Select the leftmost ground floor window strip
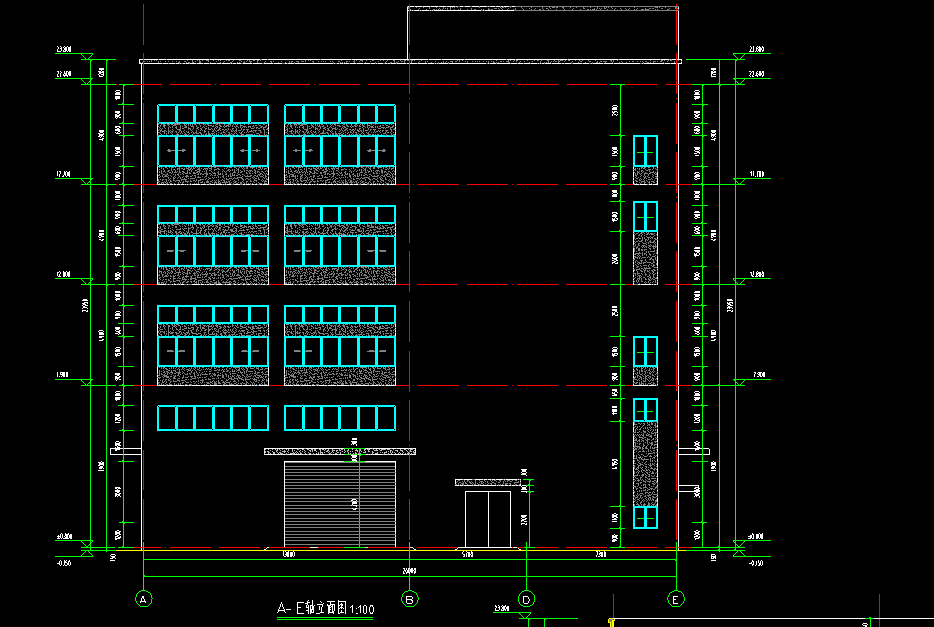The height and width of the screenshot is (627, 934). (213, 418)
